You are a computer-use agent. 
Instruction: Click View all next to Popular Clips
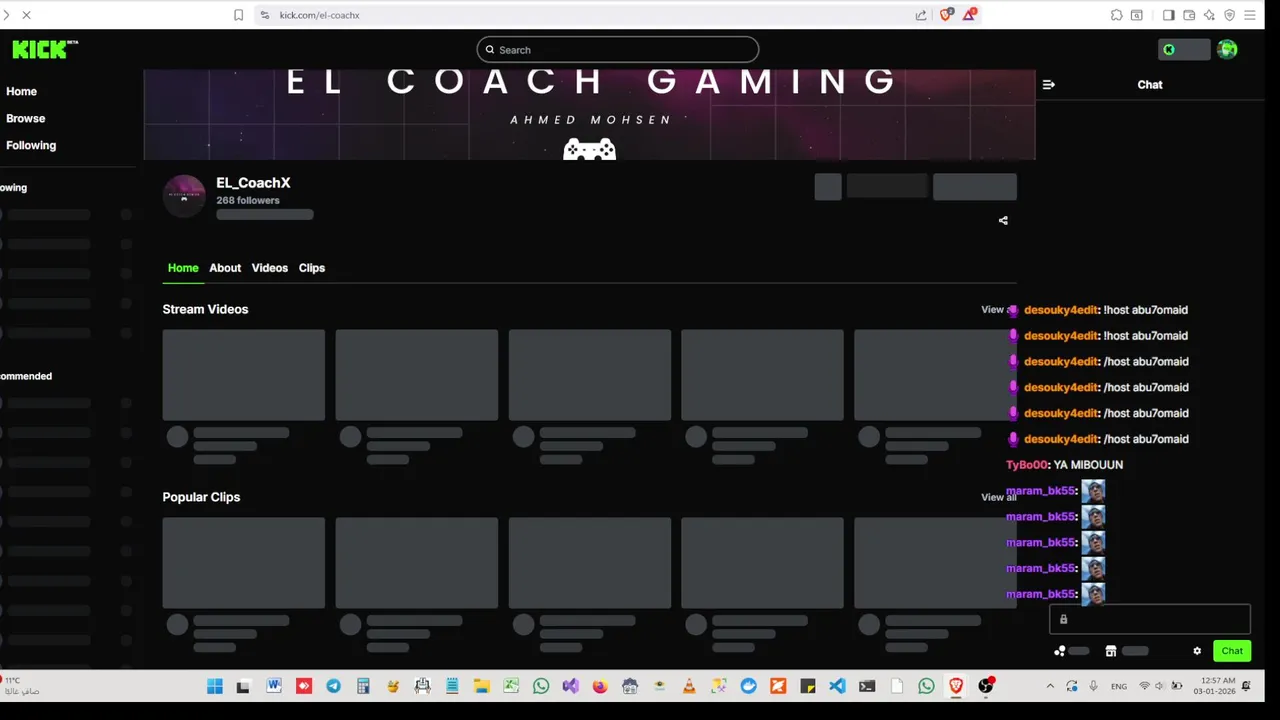pyautogui.click(x=998, y=497)
